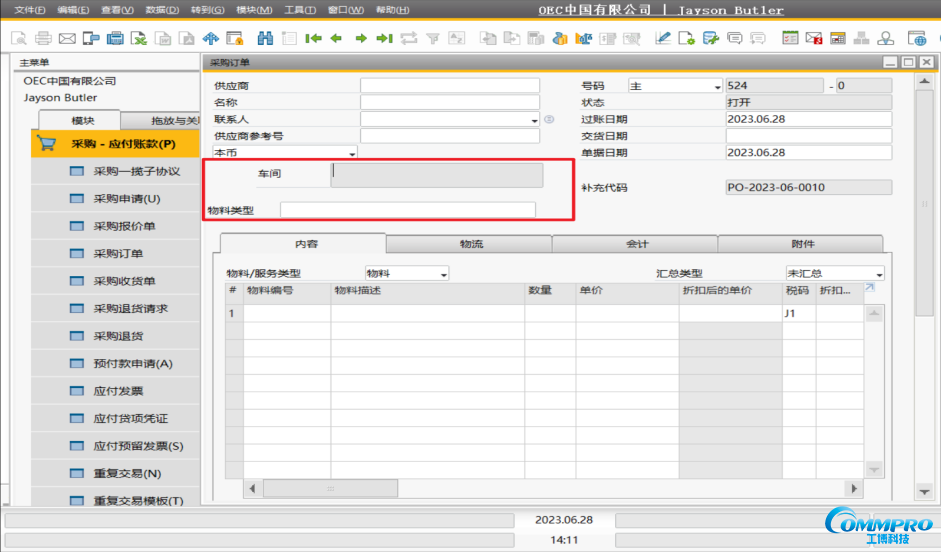This screenshot has height=552, width=941.
Task: Click the Print toolbar icon
Action: (43, 38)
